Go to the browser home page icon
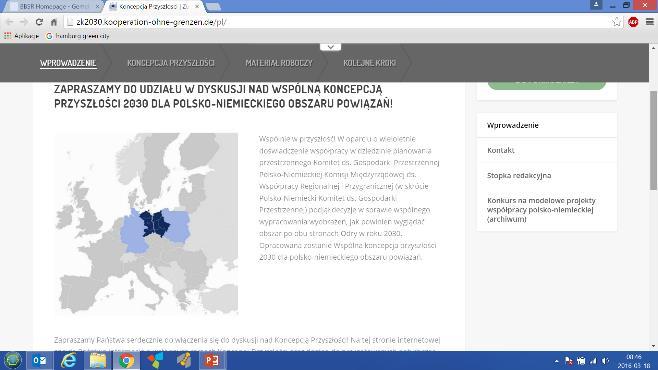The height and width of the screenshot is (370, 658). coord(54,22)
